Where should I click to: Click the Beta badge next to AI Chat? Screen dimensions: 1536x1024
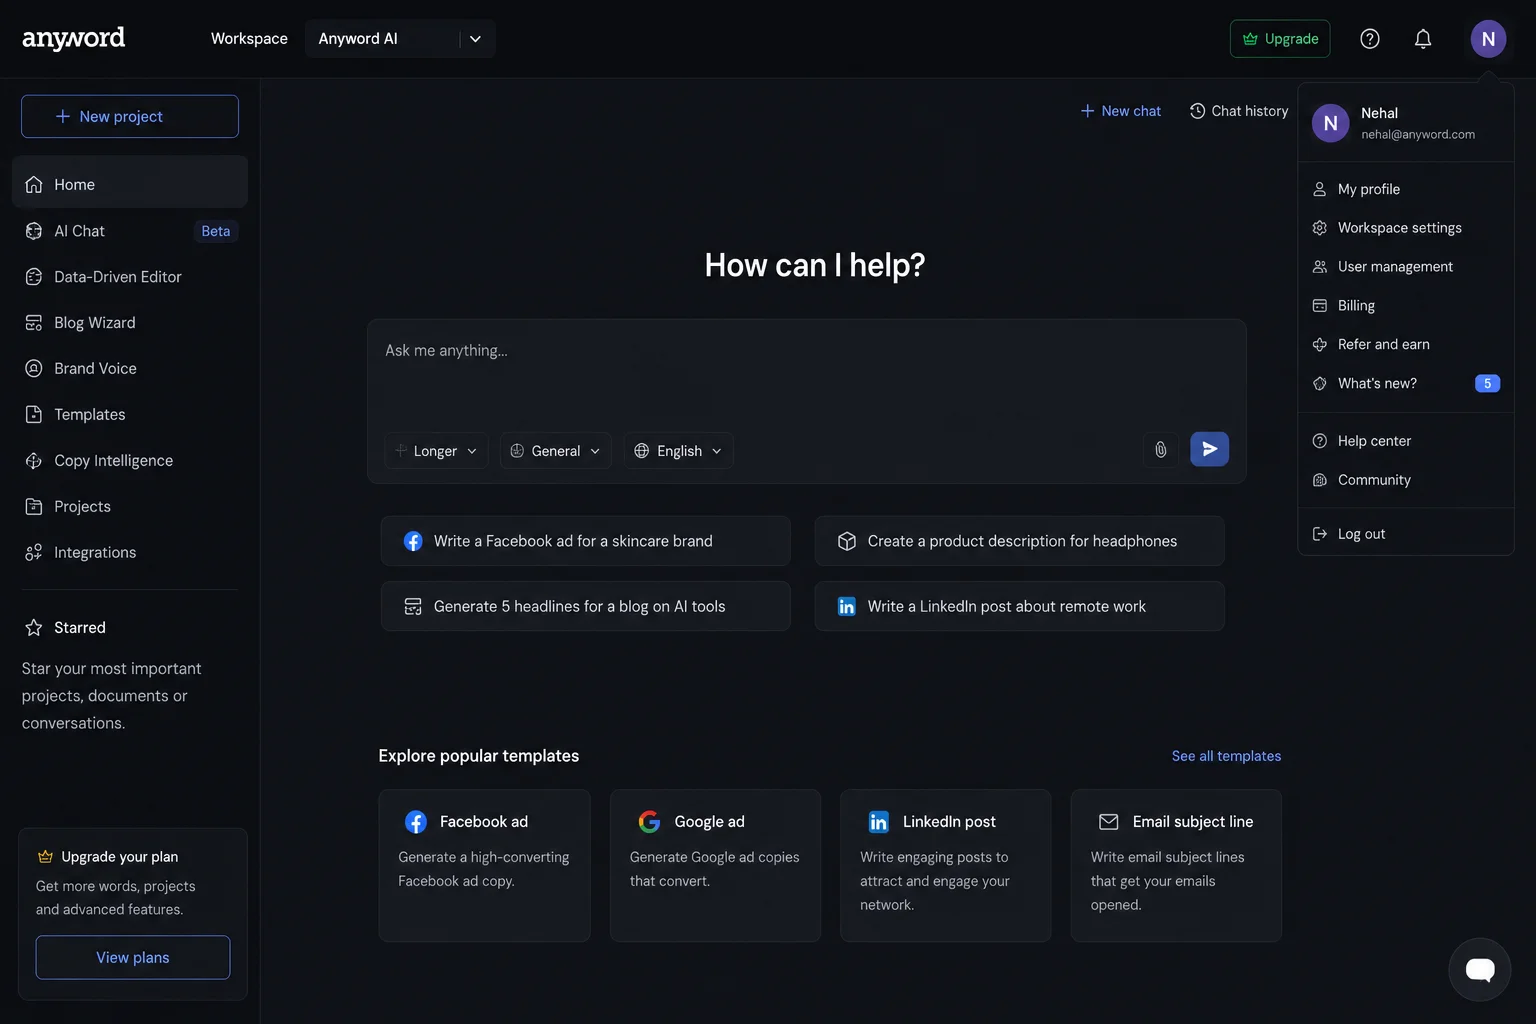pos(216,231)
